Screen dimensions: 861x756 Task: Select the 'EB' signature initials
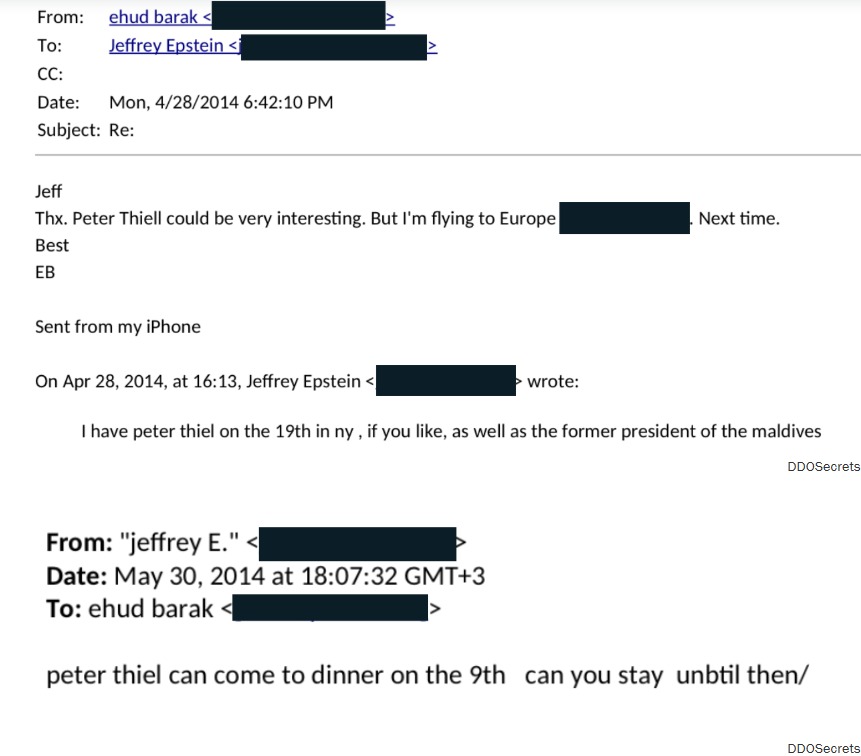46,272
